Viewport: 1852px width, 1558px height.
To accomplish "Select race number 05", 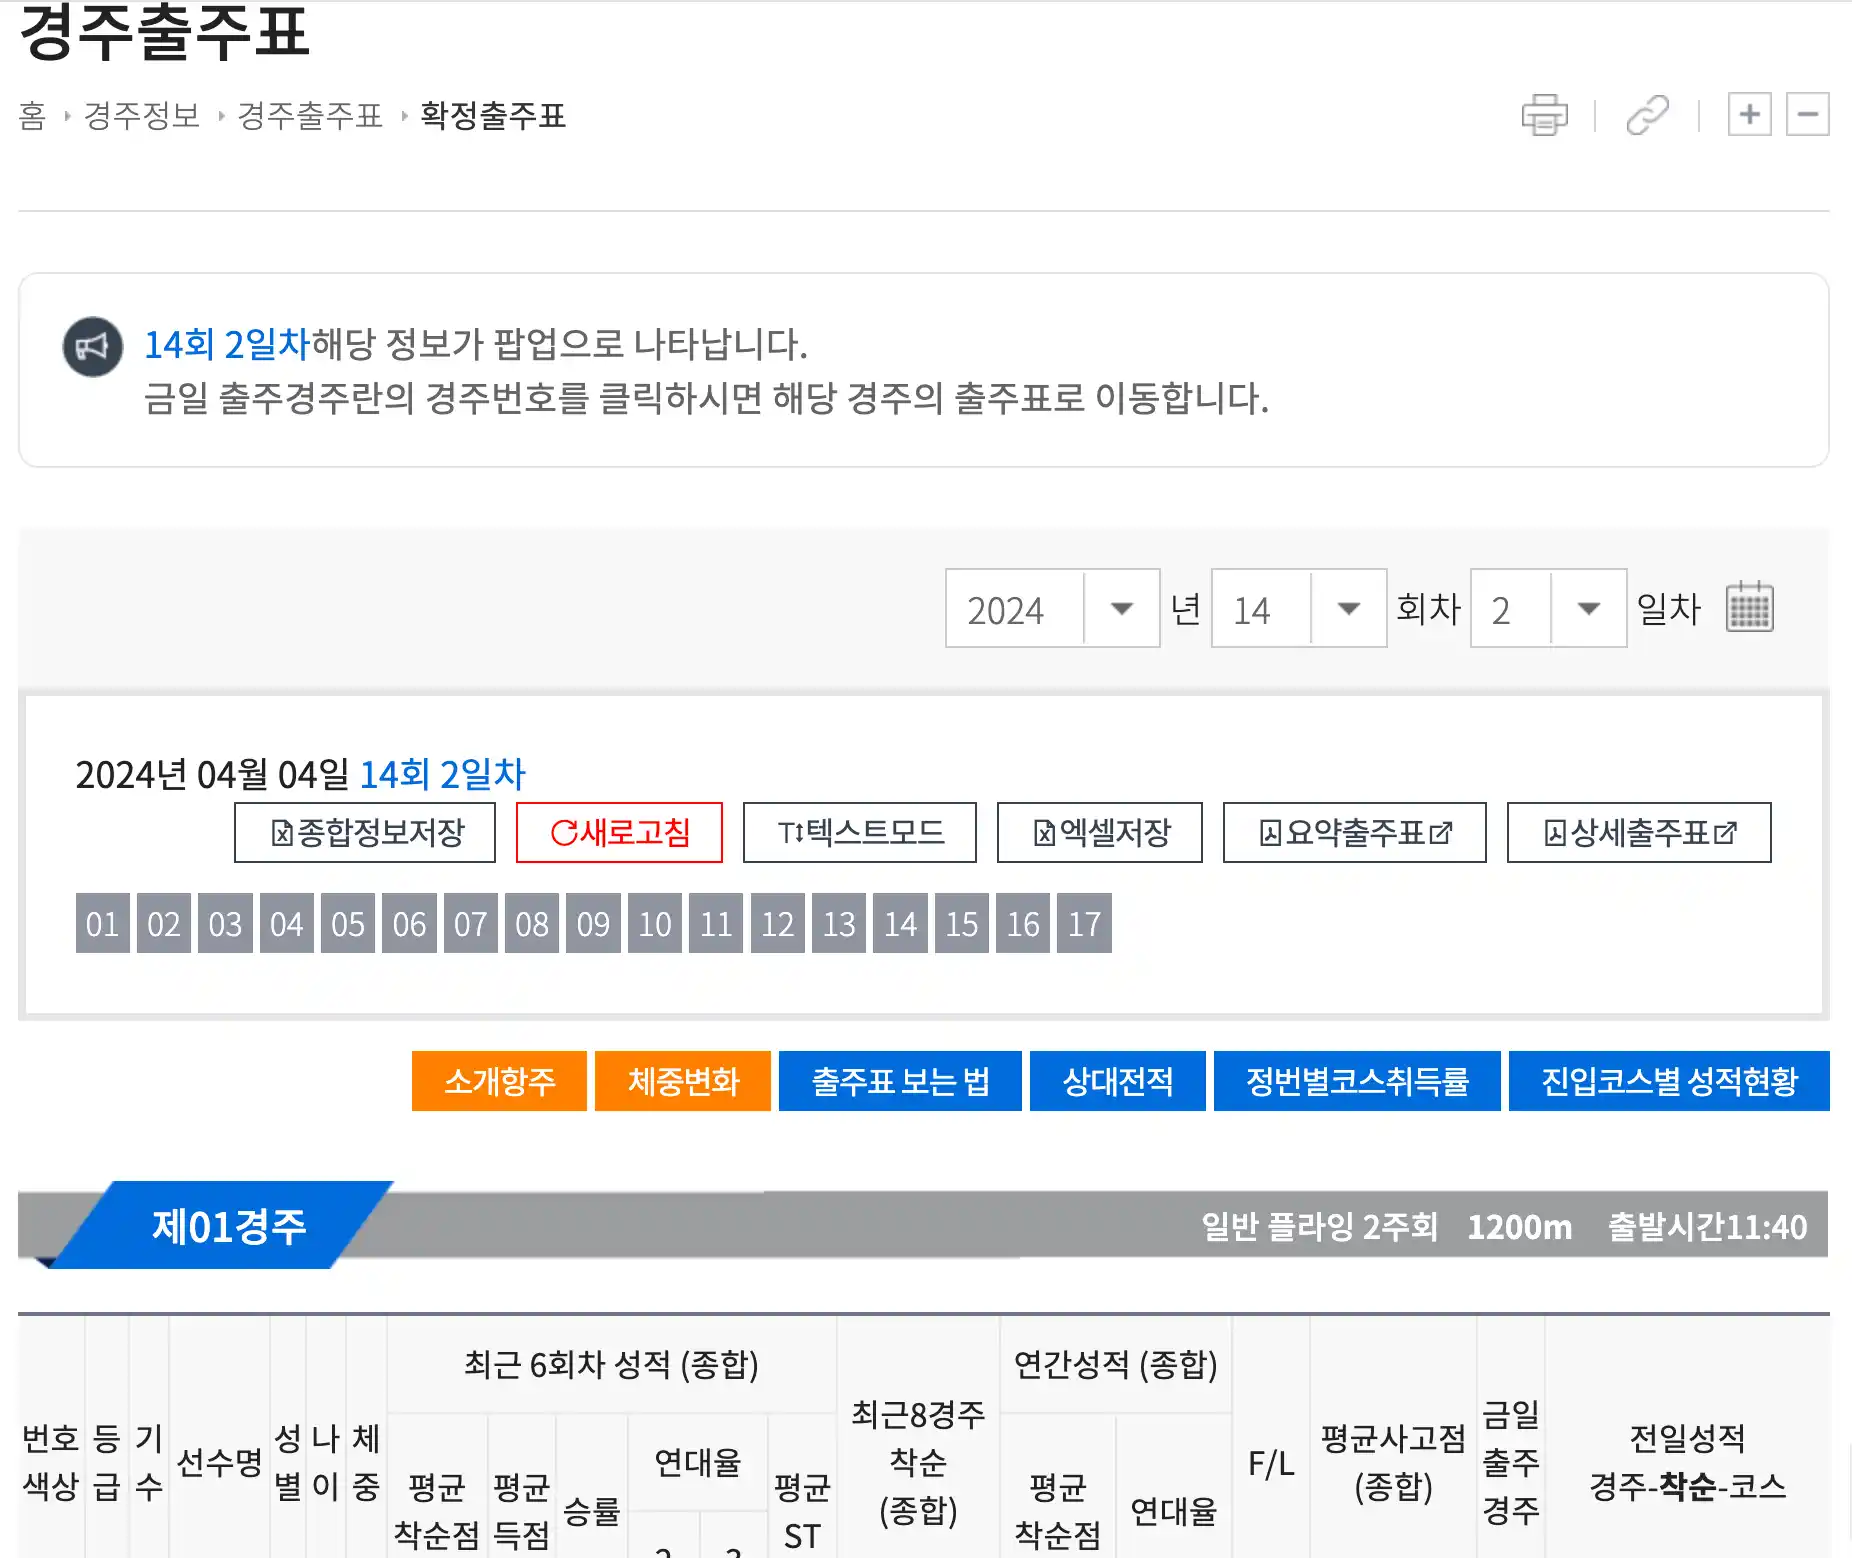I will (x=347, y=924).
